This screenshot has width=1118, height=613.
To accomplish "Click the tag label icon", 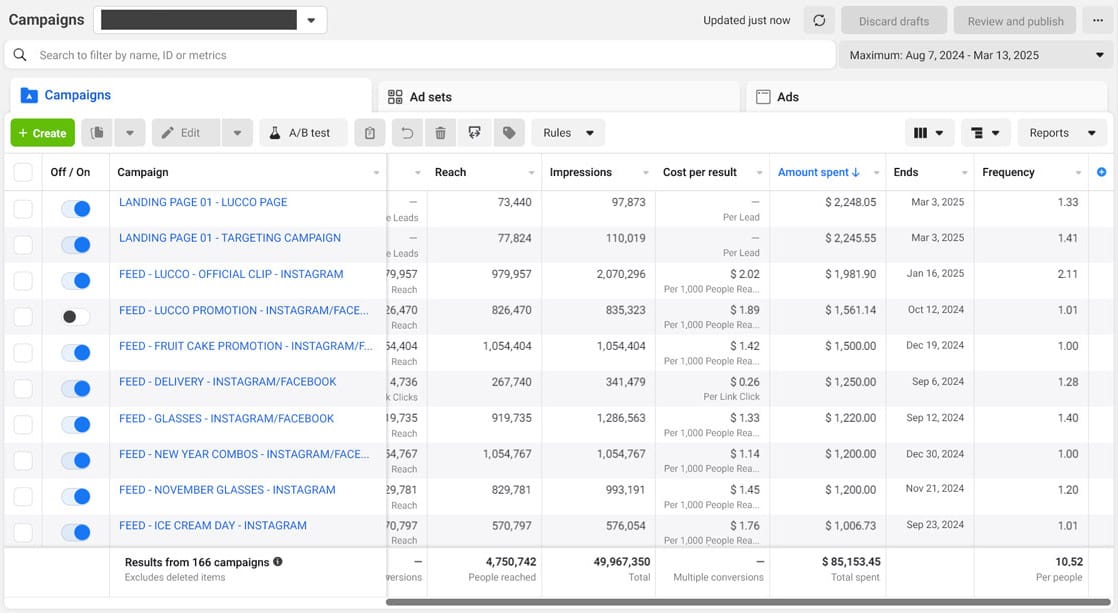I will pos(509,133).
